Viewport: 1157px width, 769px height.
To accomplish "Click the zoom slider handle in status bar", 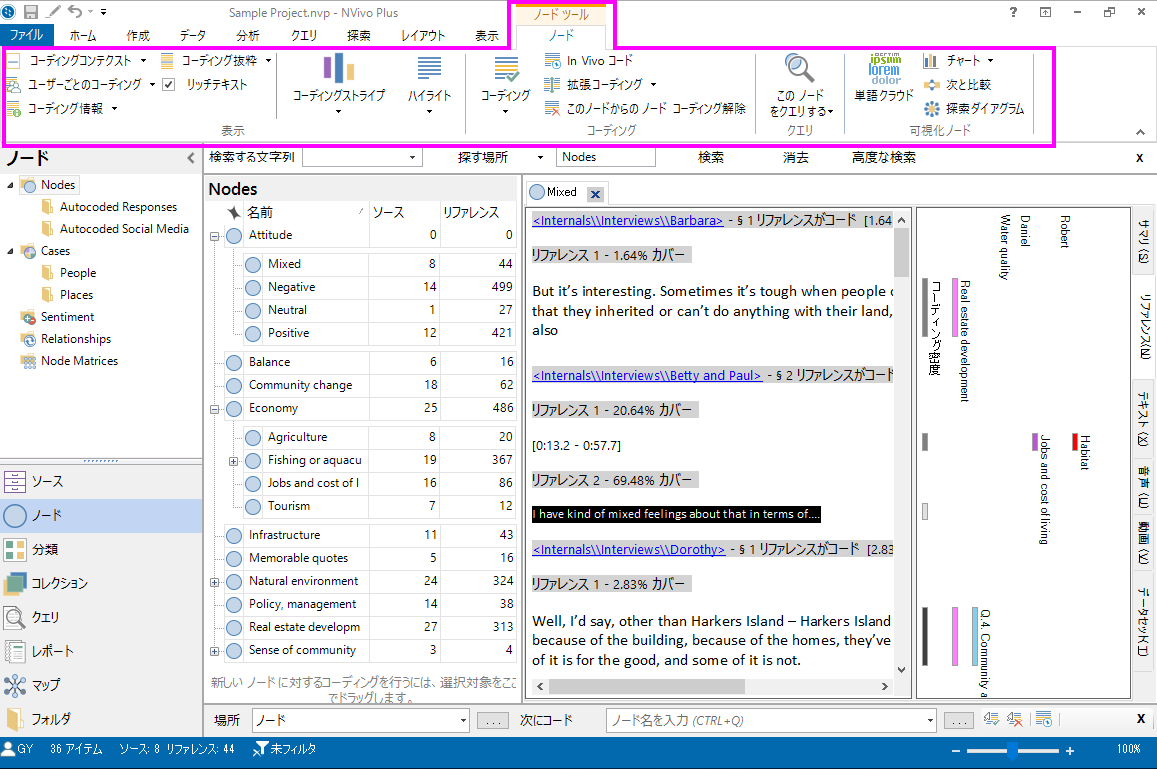I will tap(1013, 751).
